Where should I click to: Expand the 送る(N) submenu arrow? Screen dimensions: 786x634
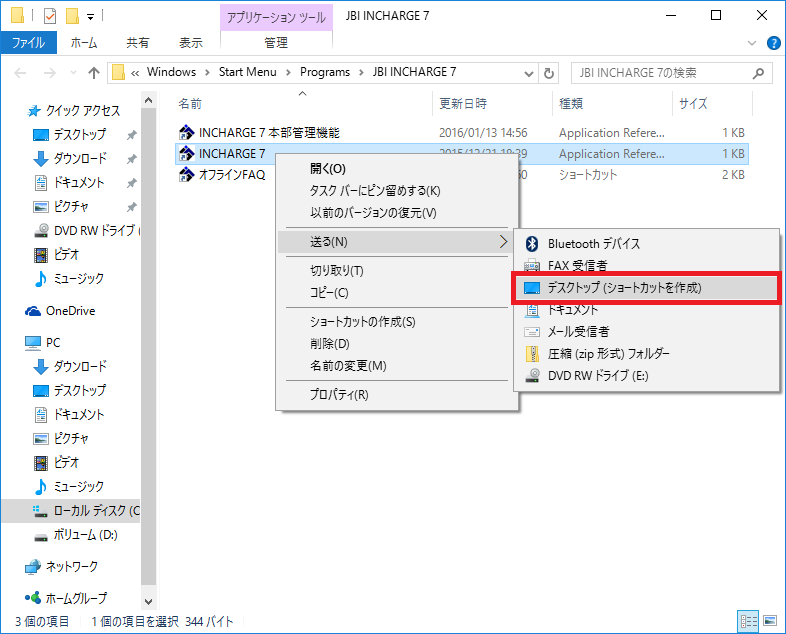(503, 242)
